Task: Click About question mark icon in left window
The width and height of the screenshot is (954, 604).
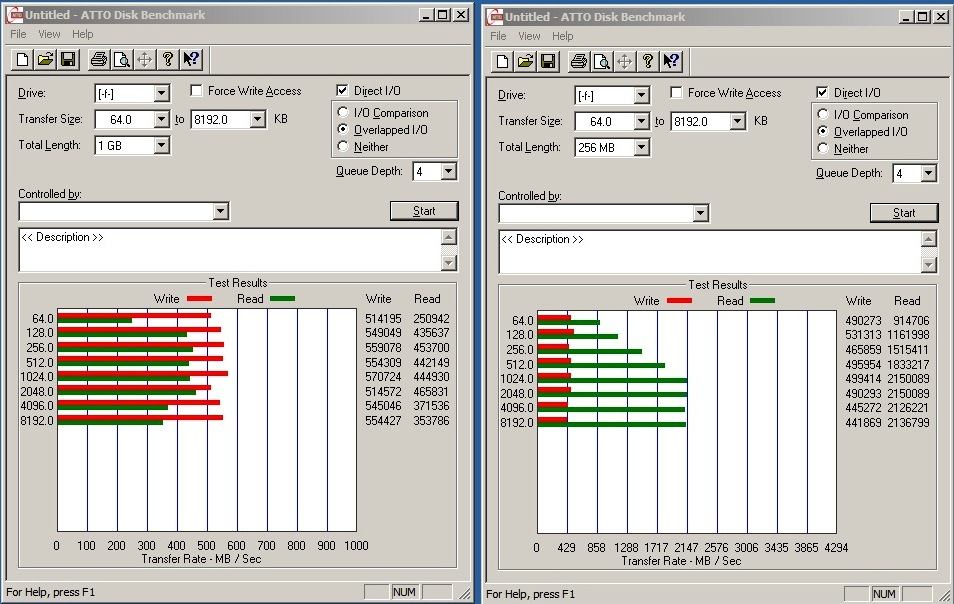Action: (x=168, y=59)
